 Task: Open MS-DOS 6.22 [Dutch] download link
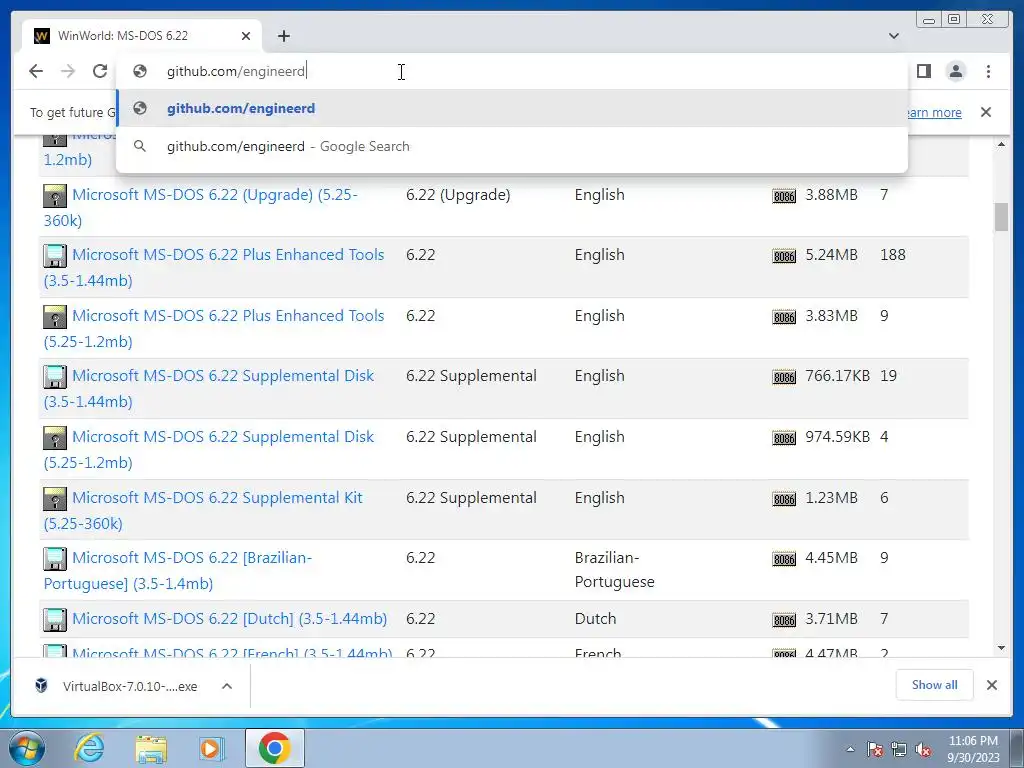pos(229,618)
